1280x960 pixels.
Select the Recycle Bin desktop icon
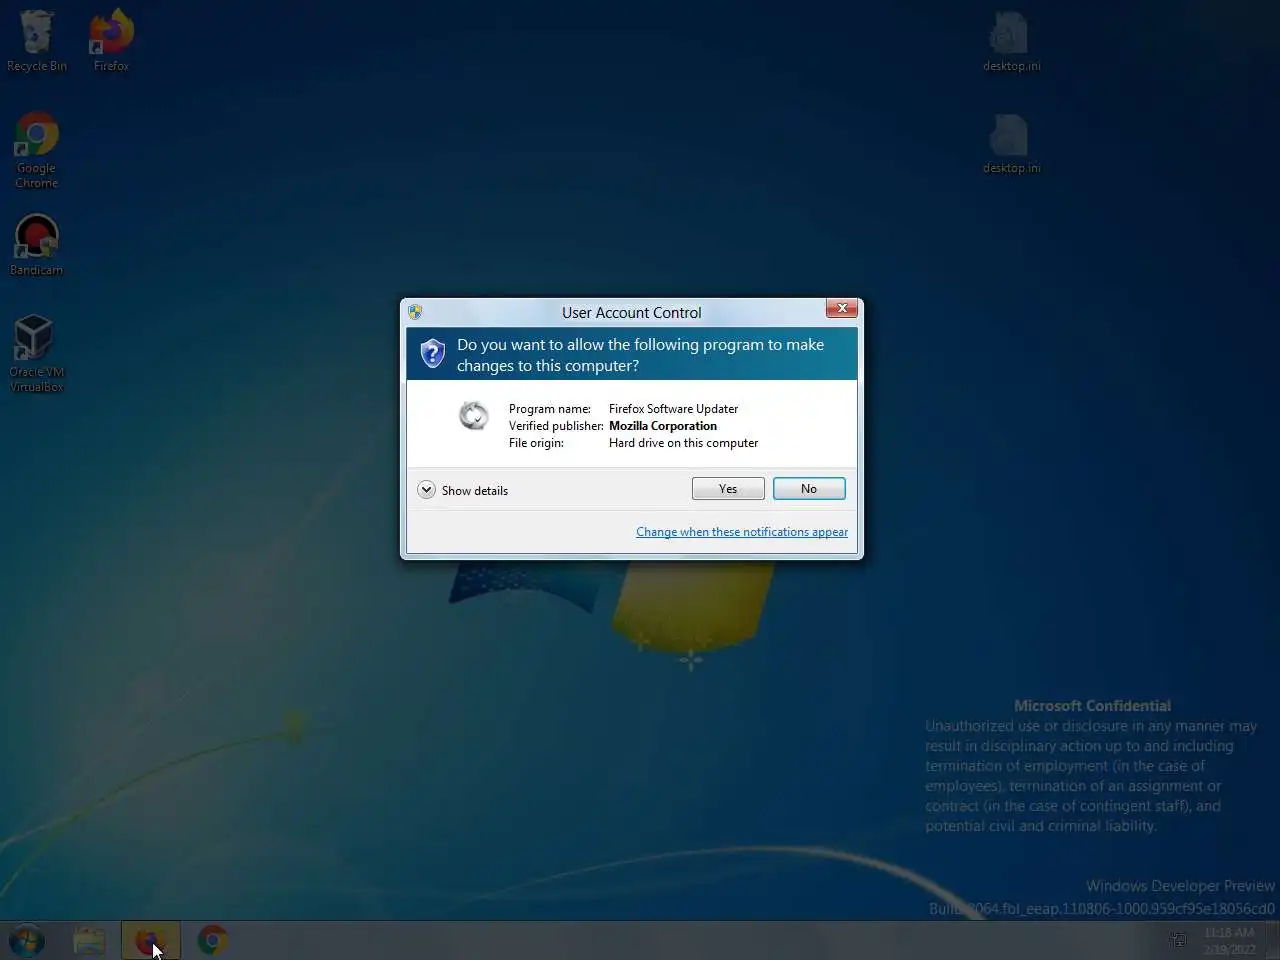37,41
